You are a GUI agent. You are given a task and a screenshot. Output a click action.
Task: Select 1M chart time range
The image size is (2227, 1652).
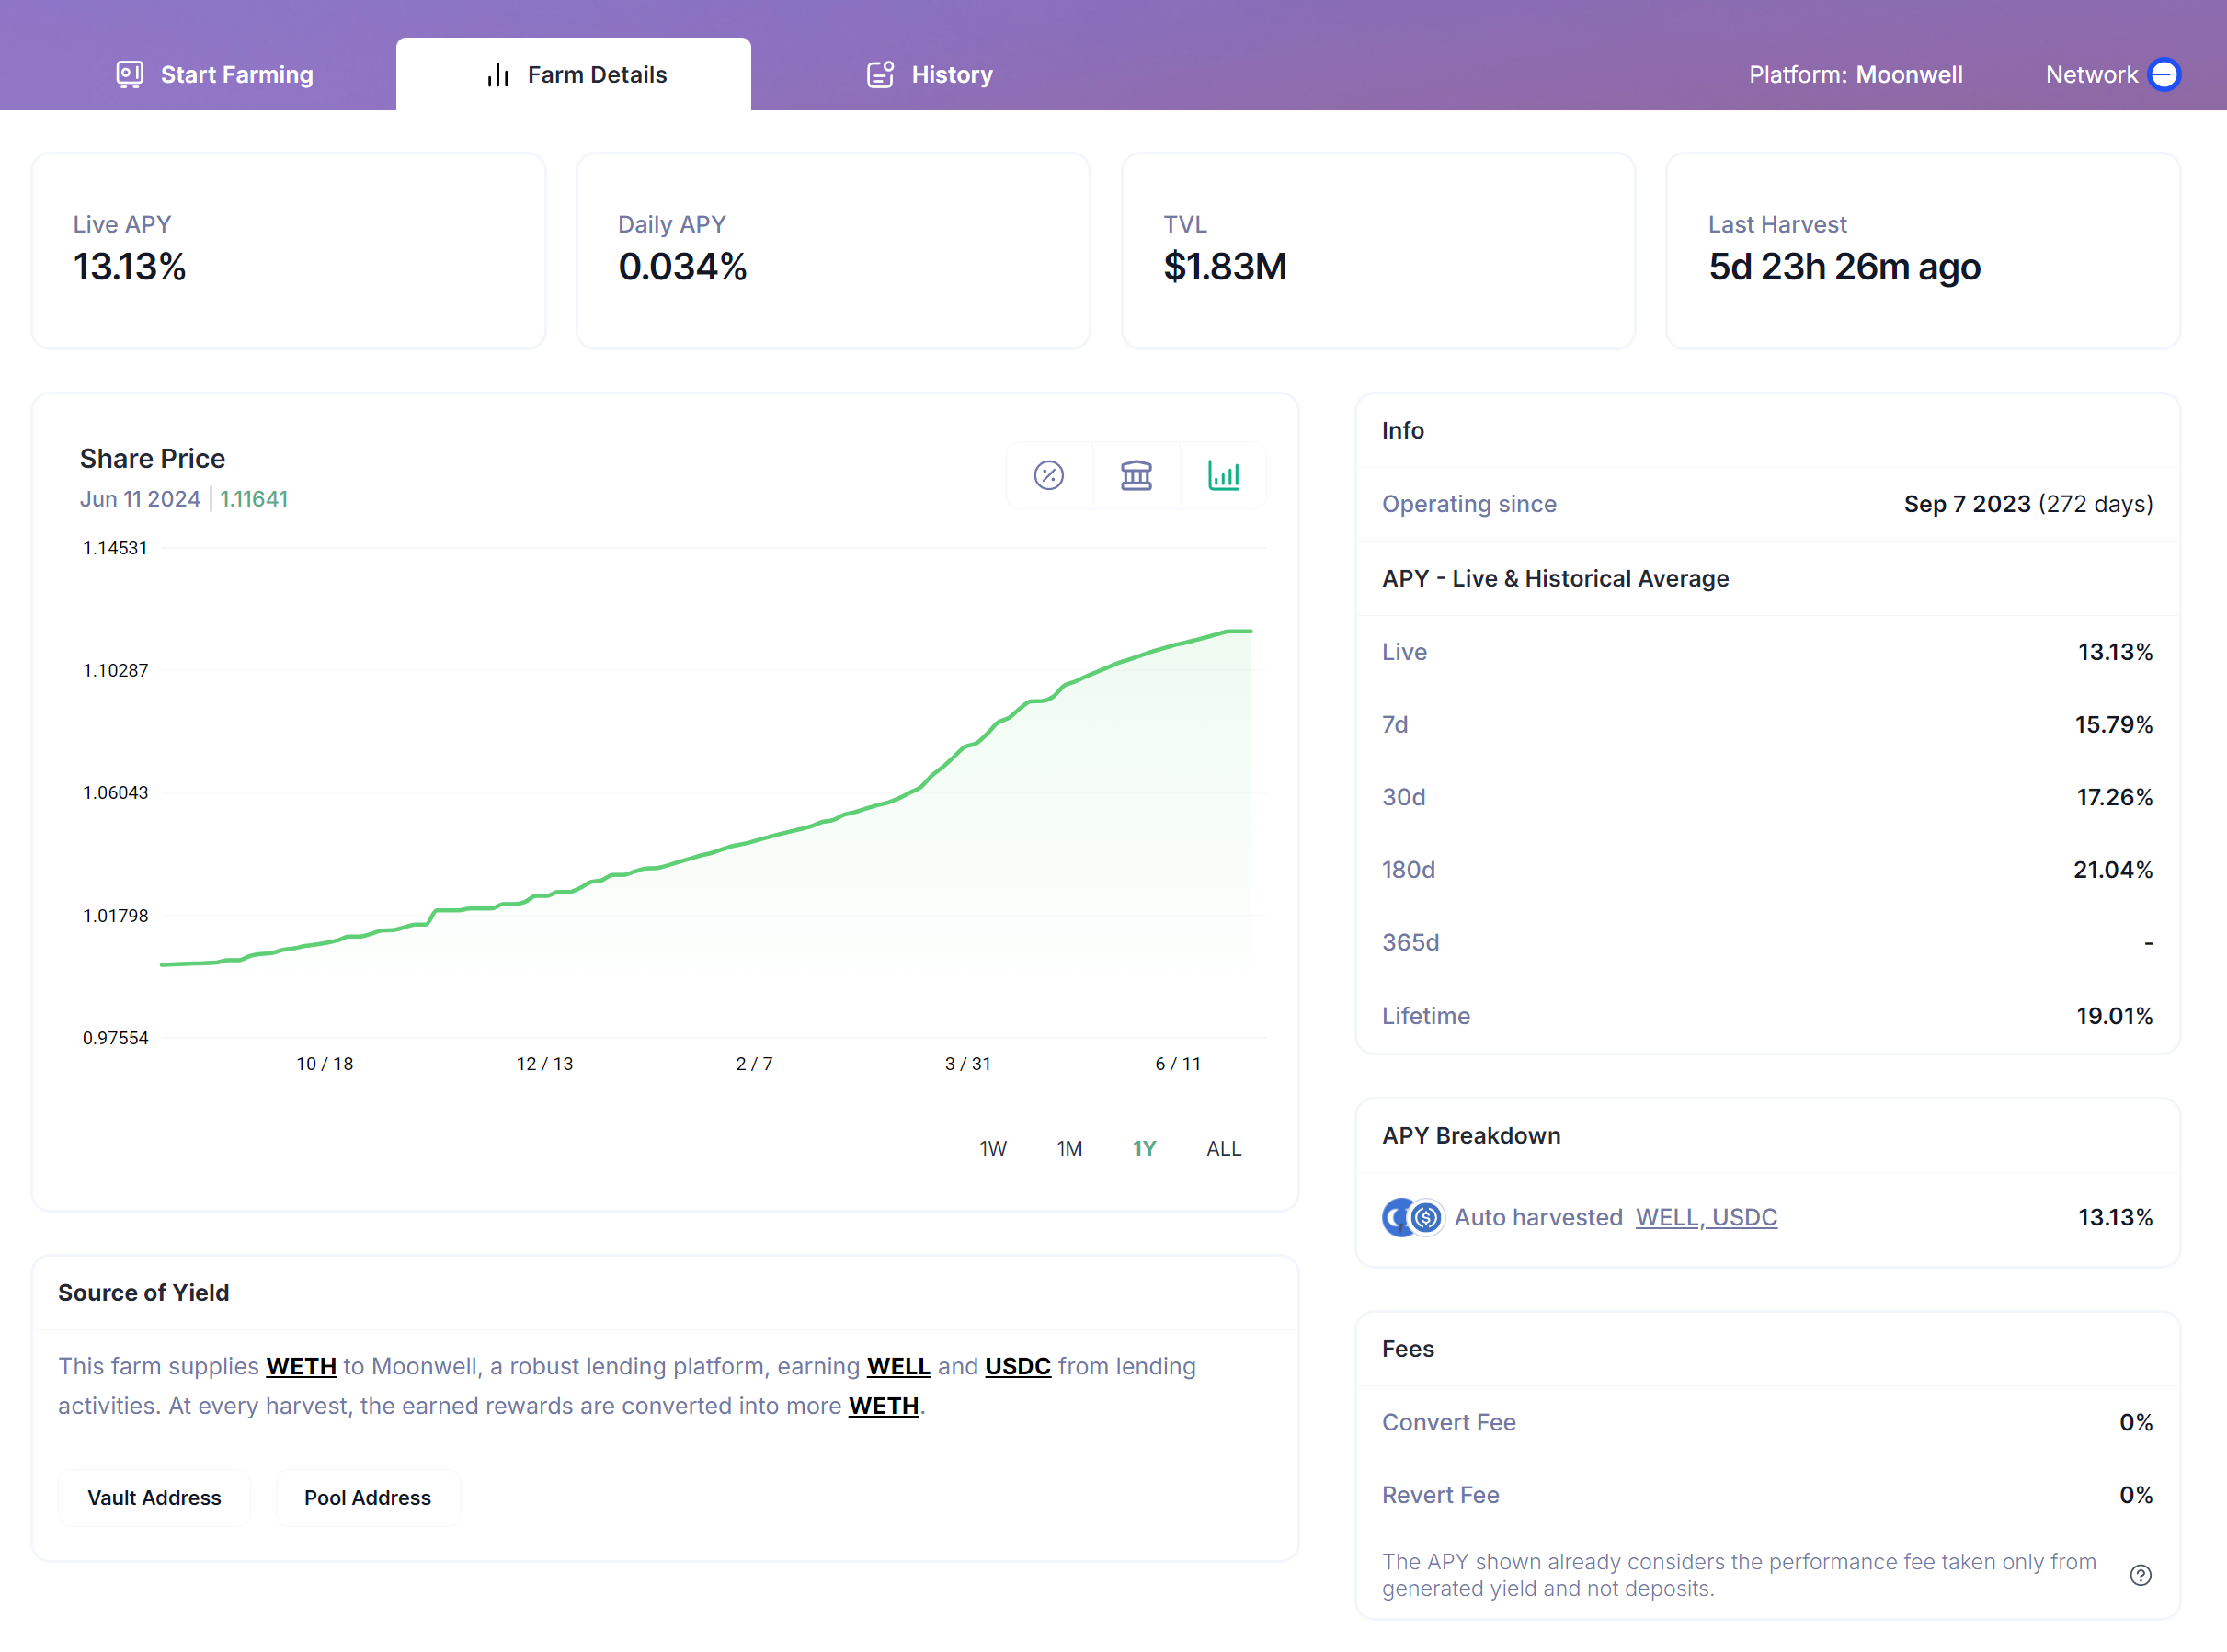point(1069,1148)
